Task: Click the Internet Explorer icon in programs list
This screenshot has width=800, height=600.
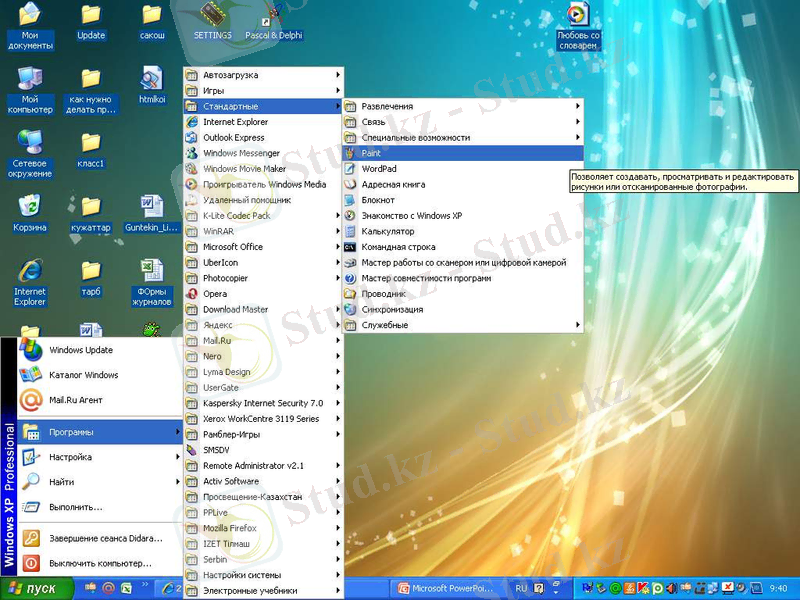Action: (x=193, y=122)
